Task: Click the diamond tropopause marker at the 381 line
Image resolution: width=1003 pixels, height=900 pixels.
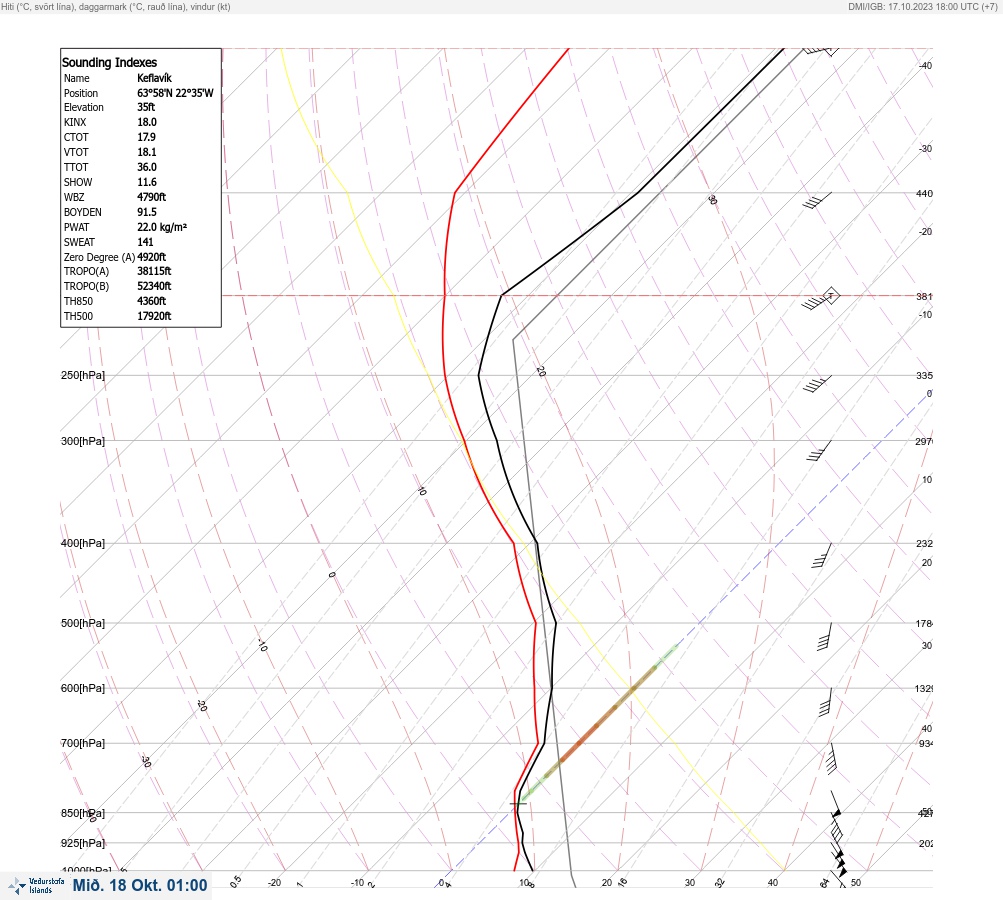Action: coord(830,296)
